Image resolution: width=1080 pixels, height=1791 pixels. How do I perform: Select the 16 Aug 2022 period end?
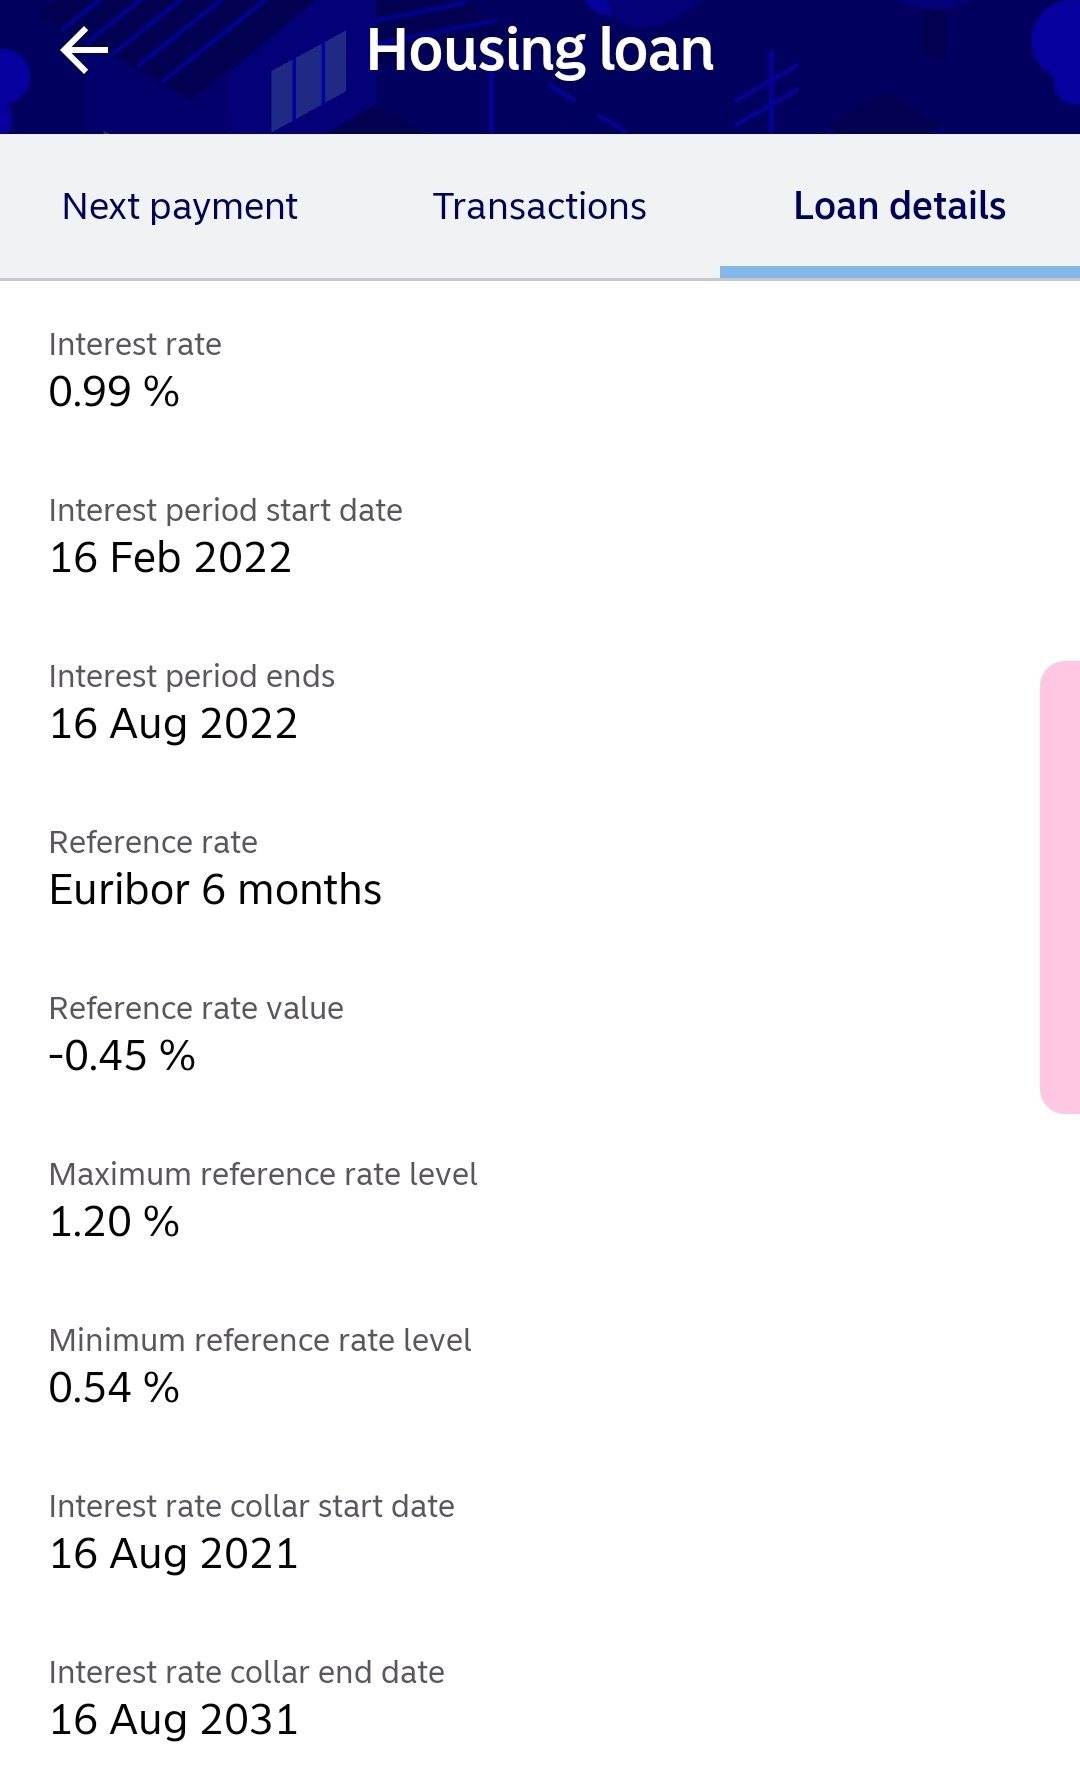click(x=174, y=724)
